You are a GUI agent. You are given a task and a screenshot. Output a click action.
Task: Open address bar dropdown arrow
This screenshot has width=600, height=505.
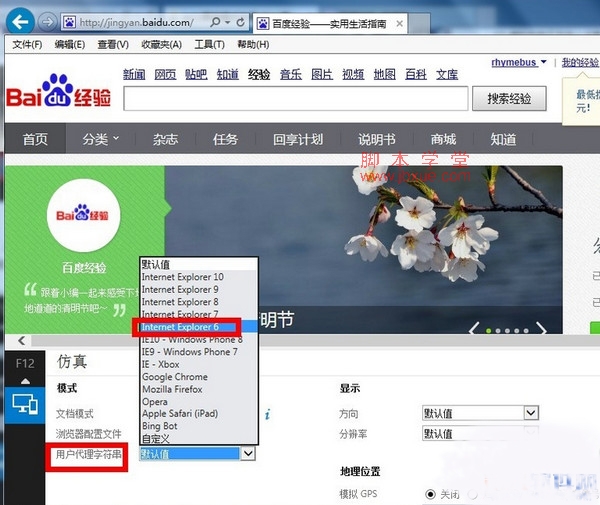[228, 22]
